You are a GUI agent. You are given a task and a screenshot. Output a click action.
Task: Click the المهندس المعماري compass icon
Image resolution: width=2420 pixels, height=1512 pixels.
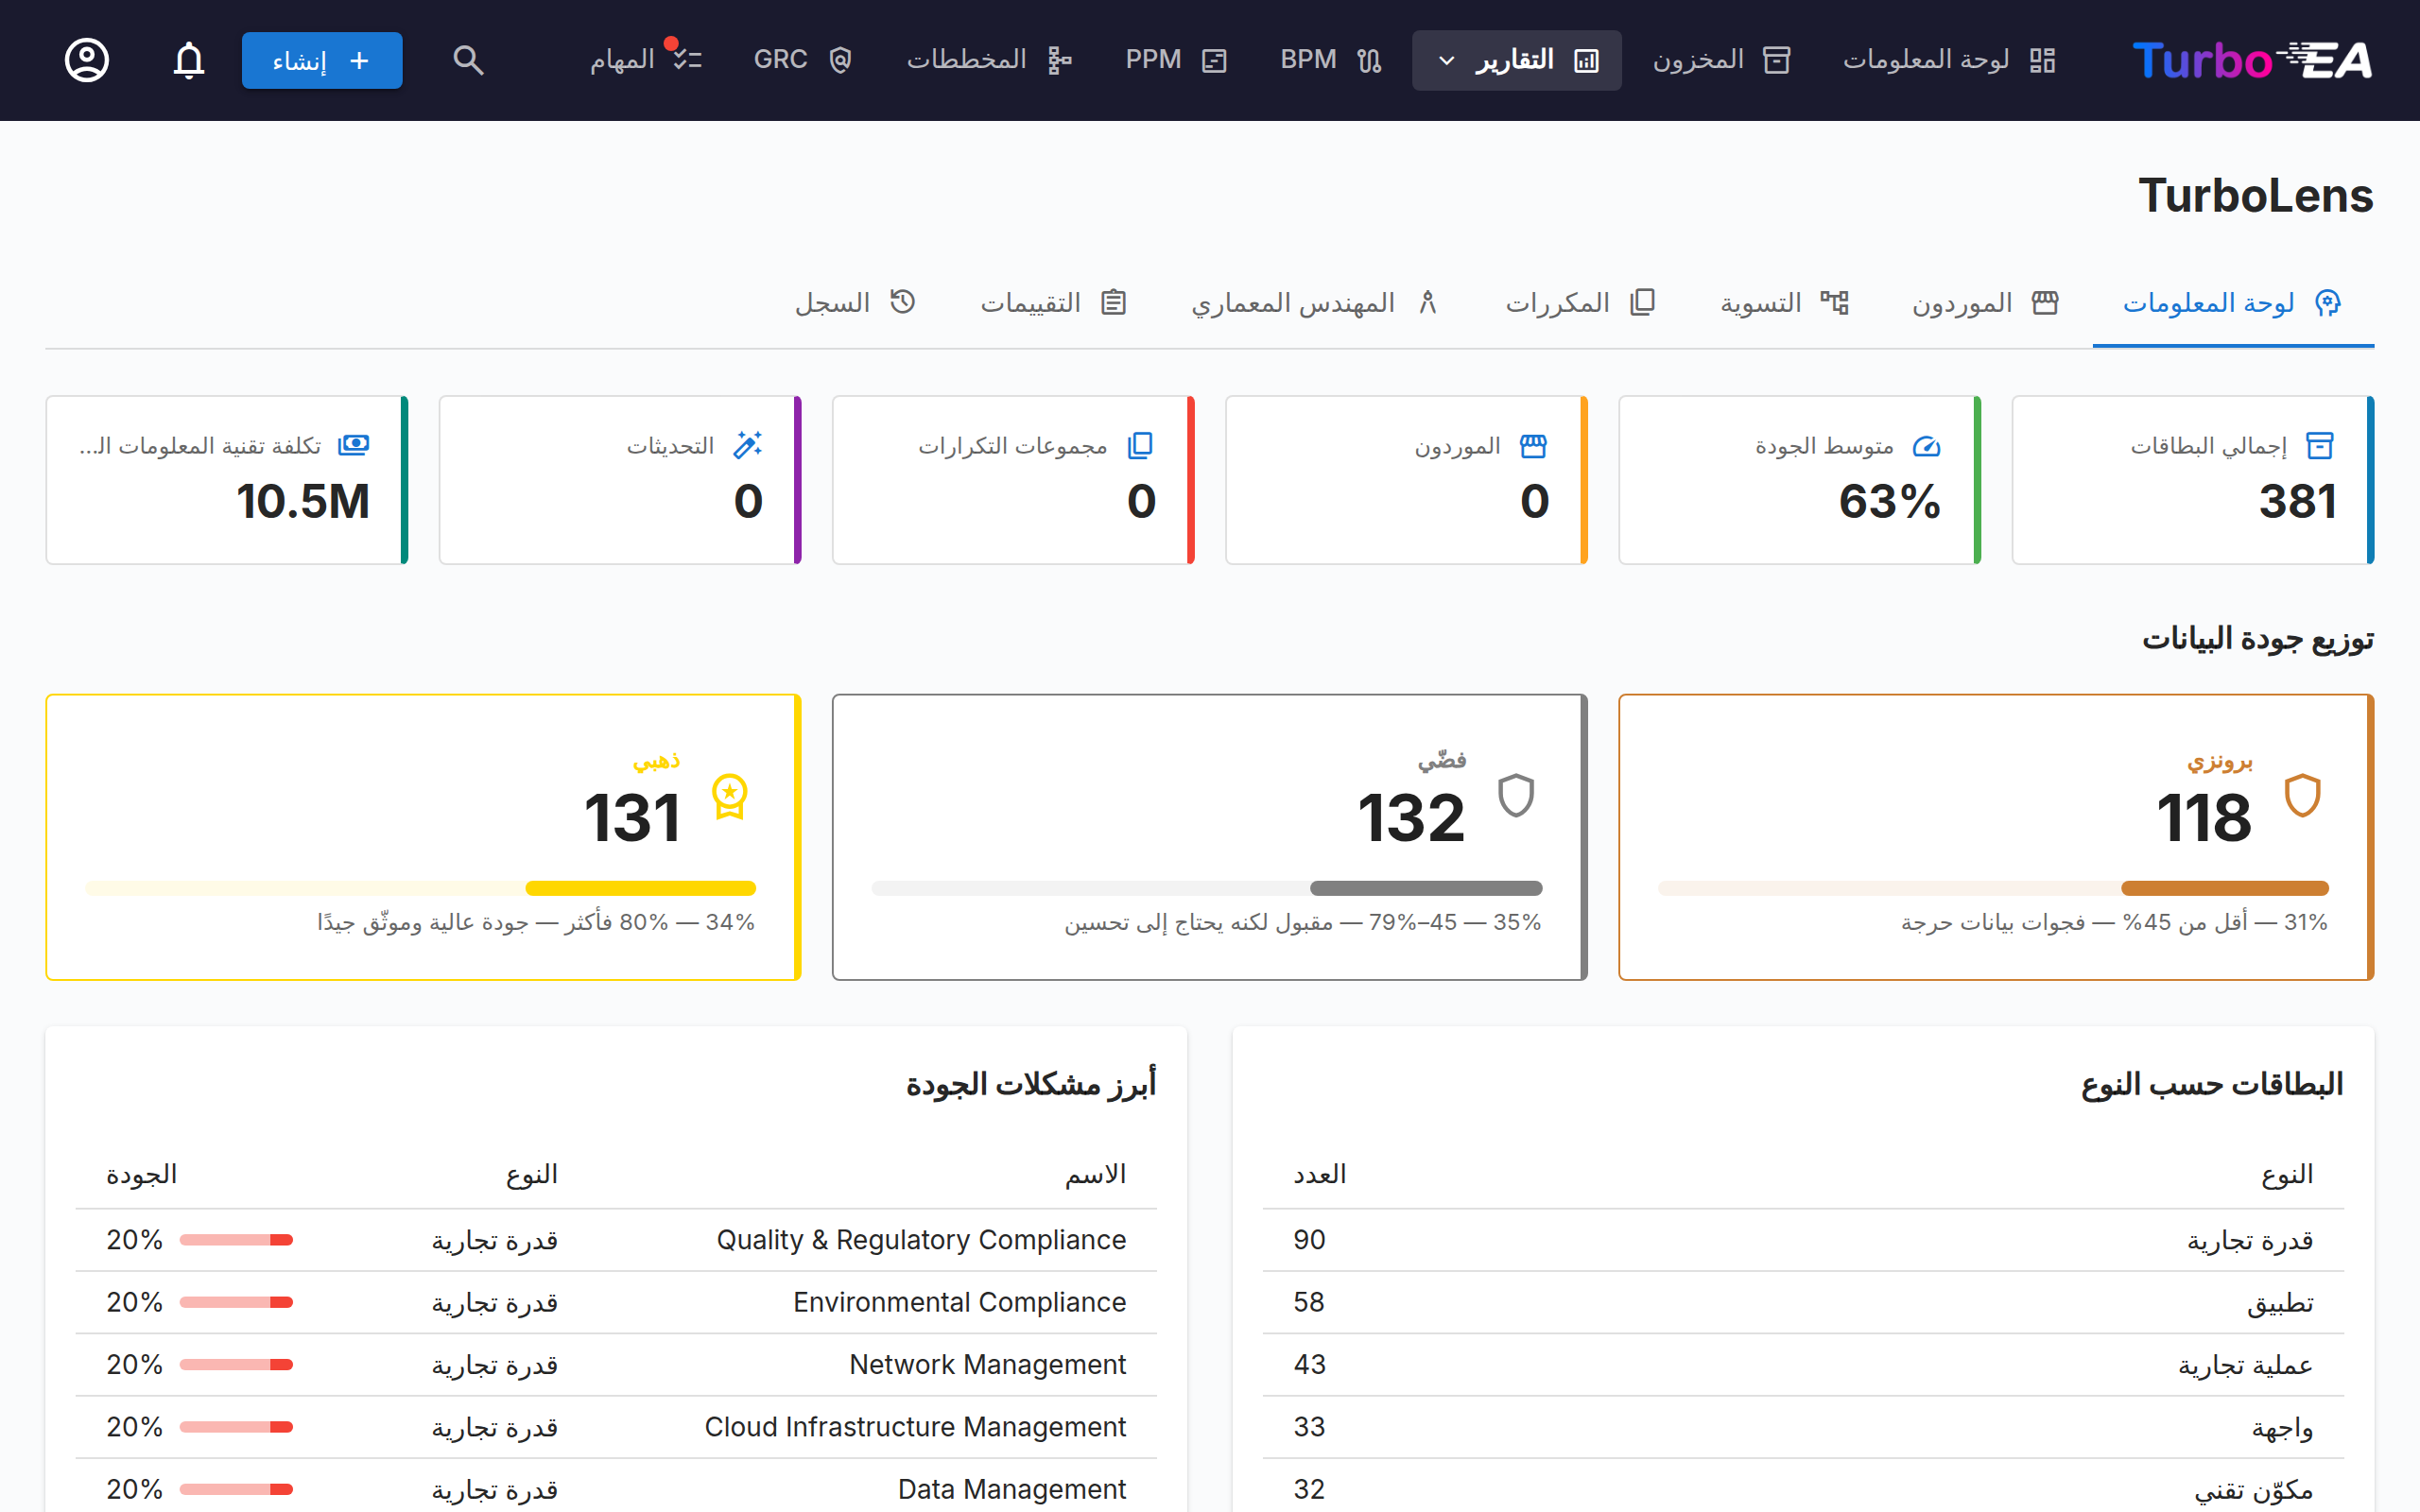pyautogui.click(x=1427, y=302)
